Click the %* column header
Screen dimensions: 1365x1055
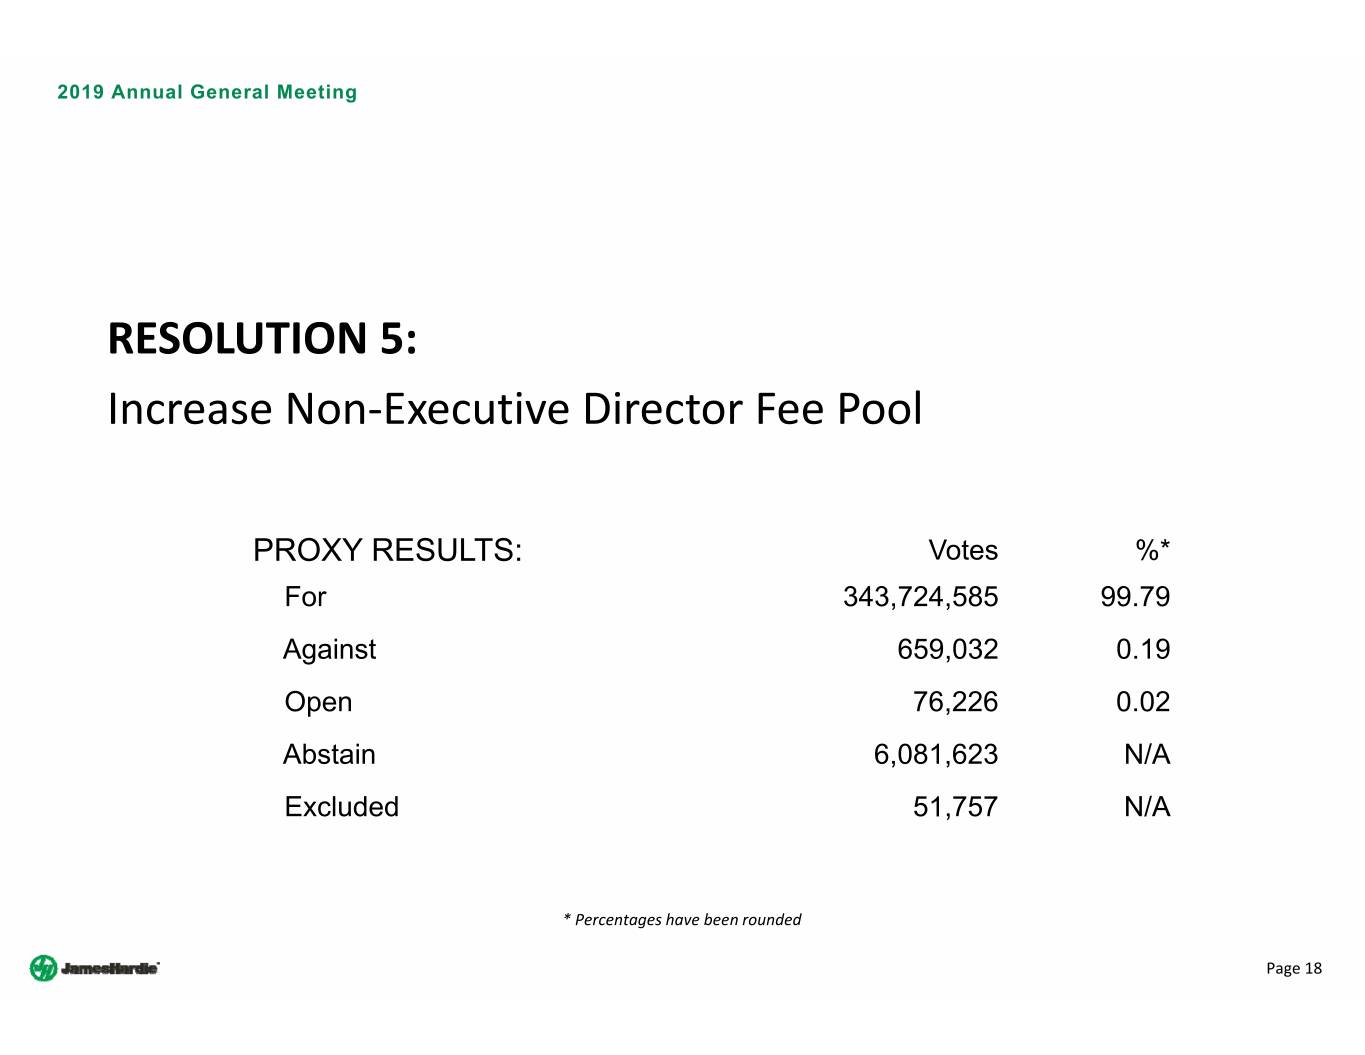pyautogui.click(x=1152, y=550)
